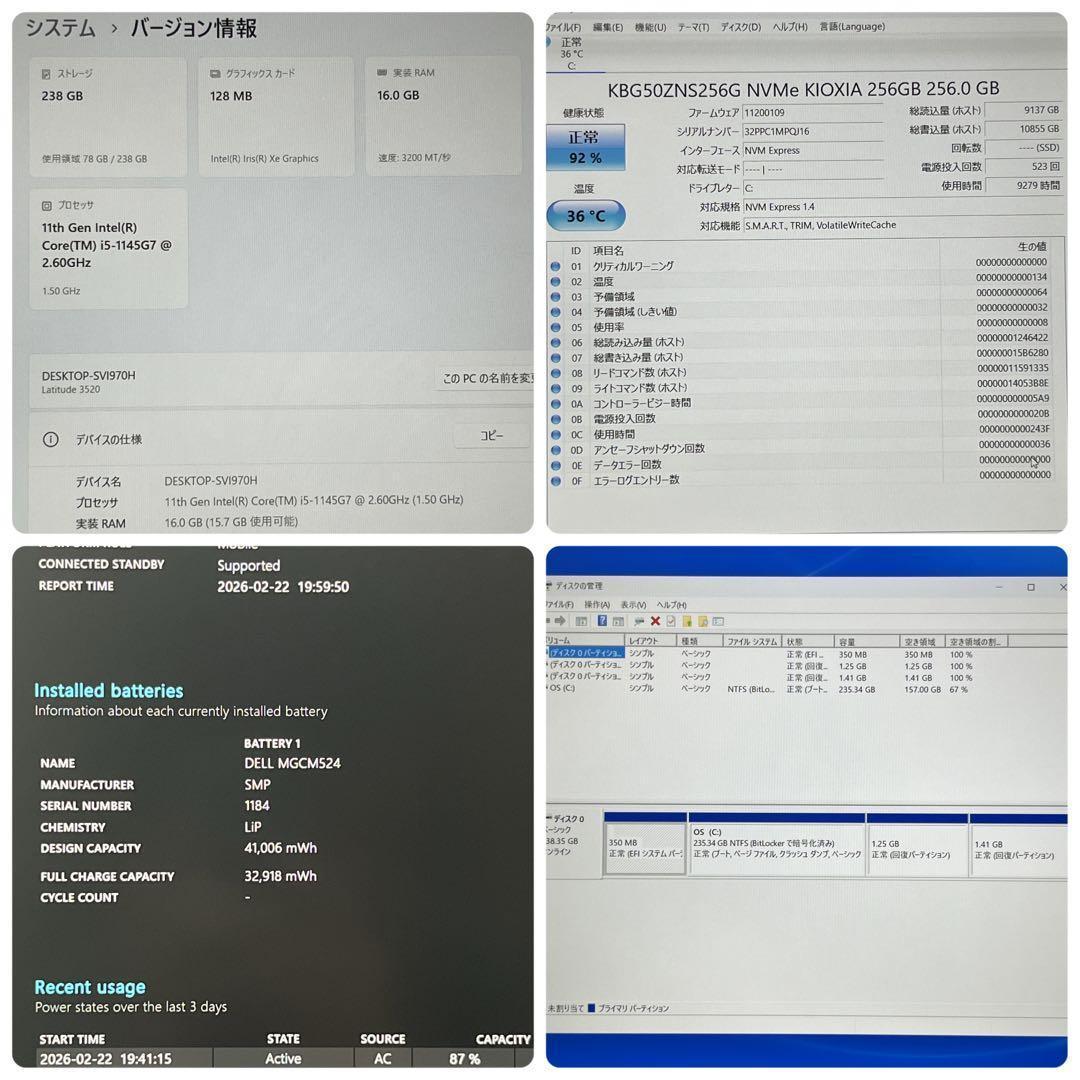Click the red X delete icon in Disk Management toolbar
Viewport: 1080px width, 1080px height.
coord(655,621)
